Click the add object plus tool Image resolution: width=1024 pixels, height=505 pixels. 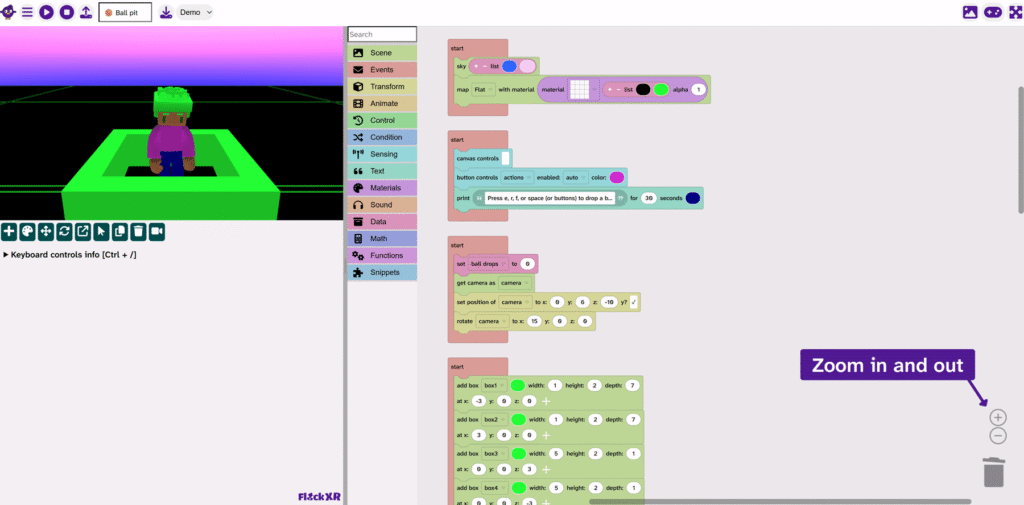point(9,231)
